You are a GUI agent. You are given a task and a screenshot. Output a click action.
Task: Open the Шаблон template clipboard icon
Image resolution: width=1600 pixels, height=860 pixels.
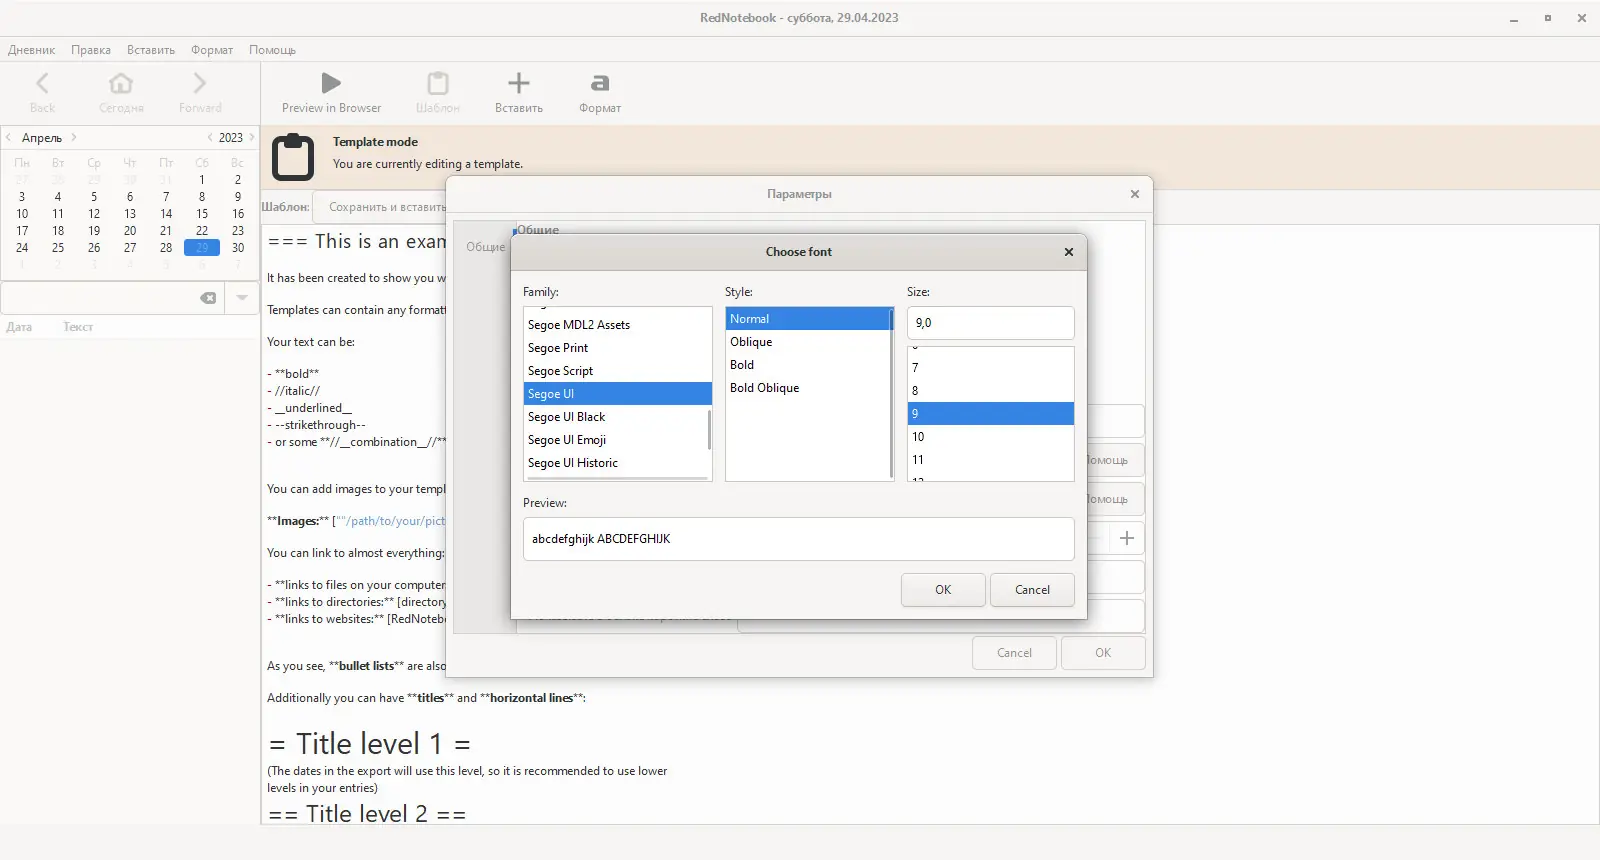pos(438,83)
